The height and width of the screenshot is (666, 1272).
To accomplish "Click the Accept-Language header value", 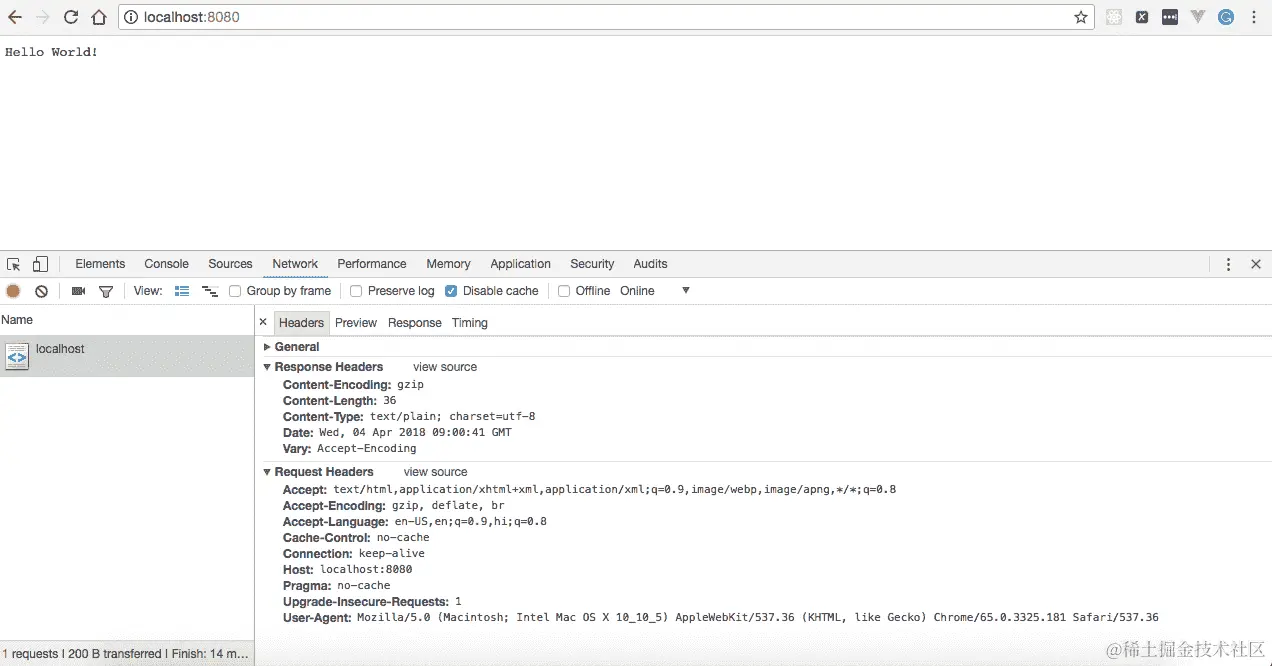I will click(469, 522).
